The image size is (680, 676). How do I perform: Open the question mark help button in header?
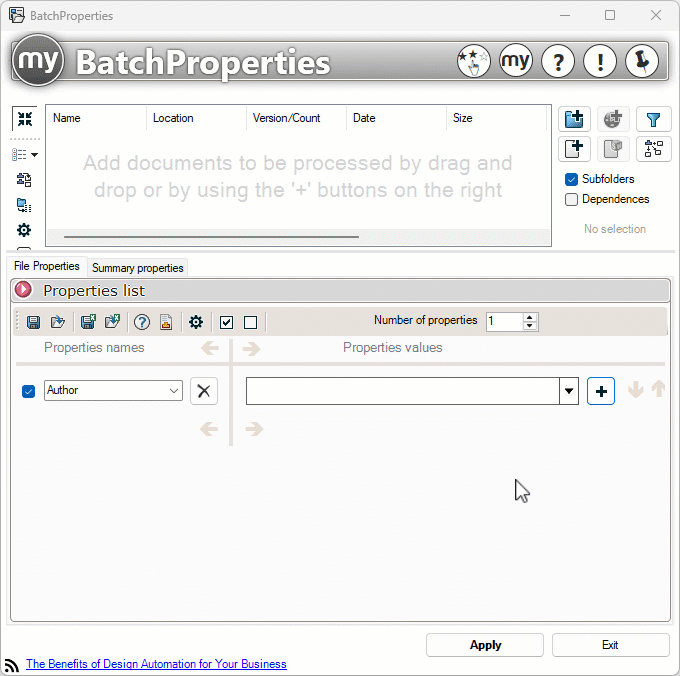pos(557,62)
